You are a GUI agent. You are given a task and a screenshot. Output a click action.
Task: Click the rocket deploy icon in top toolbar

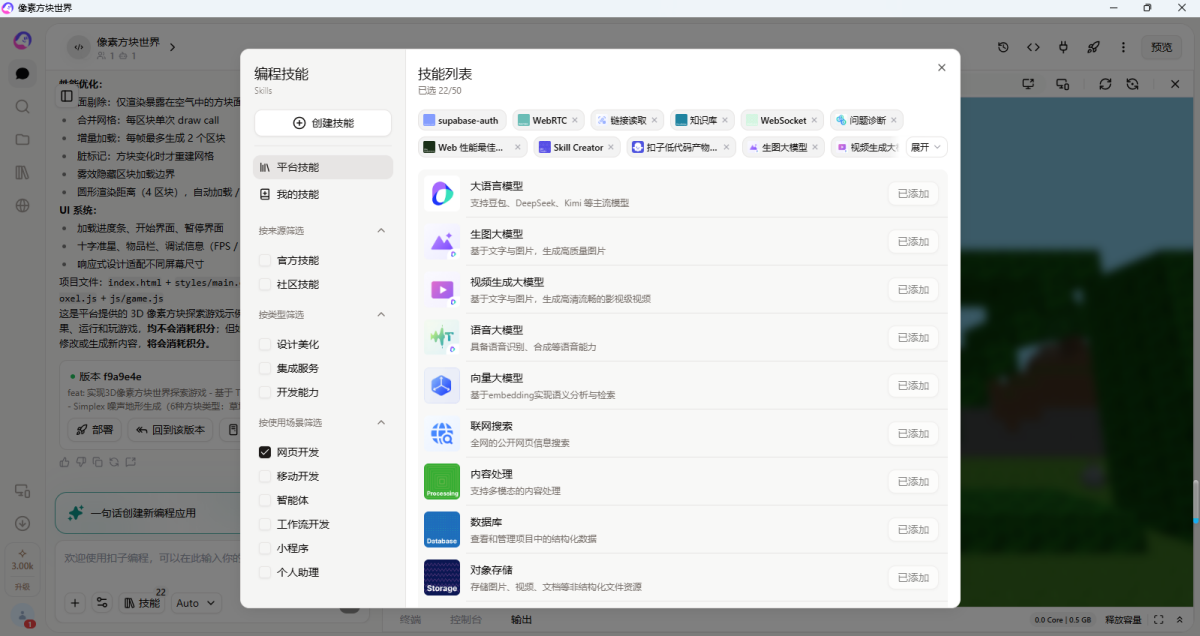(1093, 47)
